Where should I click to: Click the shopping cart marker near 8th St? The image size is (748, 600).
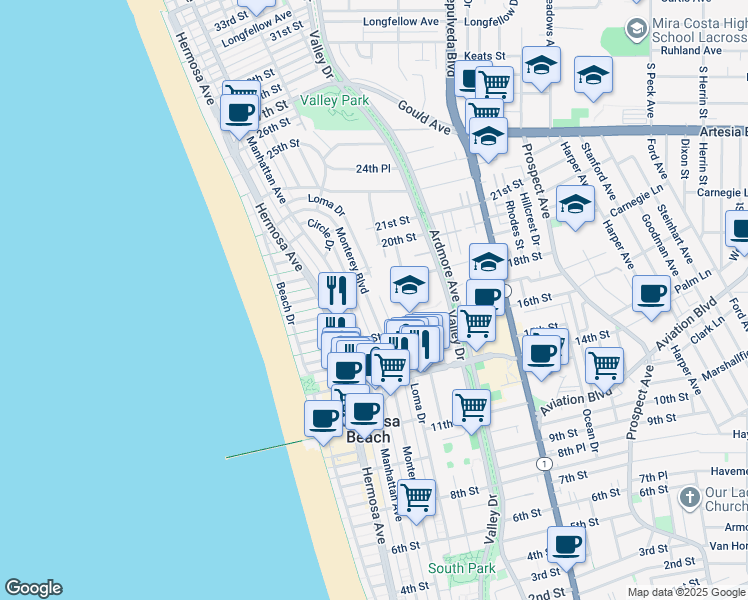pyautogui.click(x=416, y=497)
